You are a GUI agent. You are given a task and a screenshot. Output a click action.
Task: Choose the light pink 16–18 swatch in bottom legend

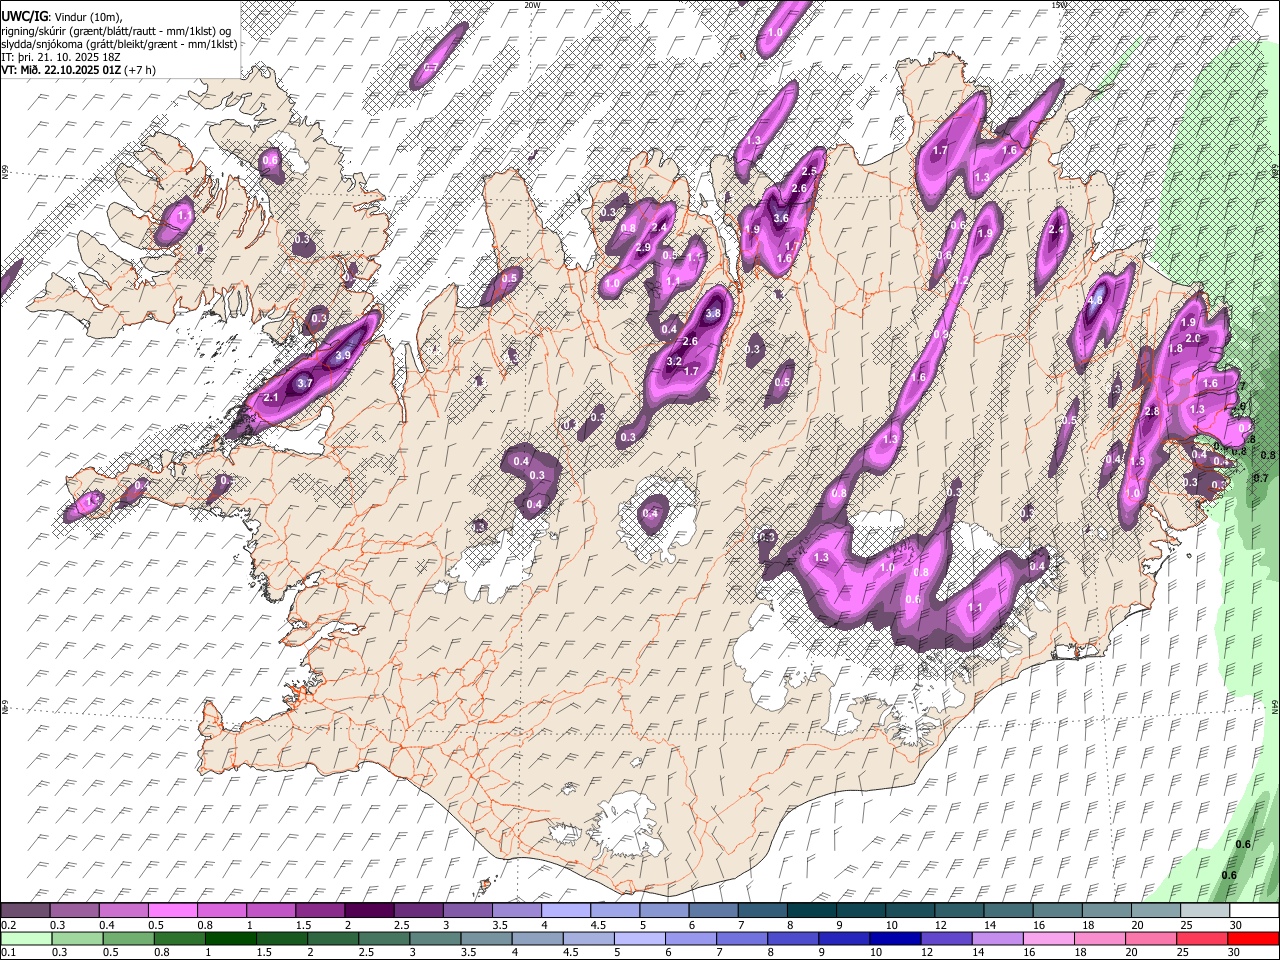point(1048,939)
